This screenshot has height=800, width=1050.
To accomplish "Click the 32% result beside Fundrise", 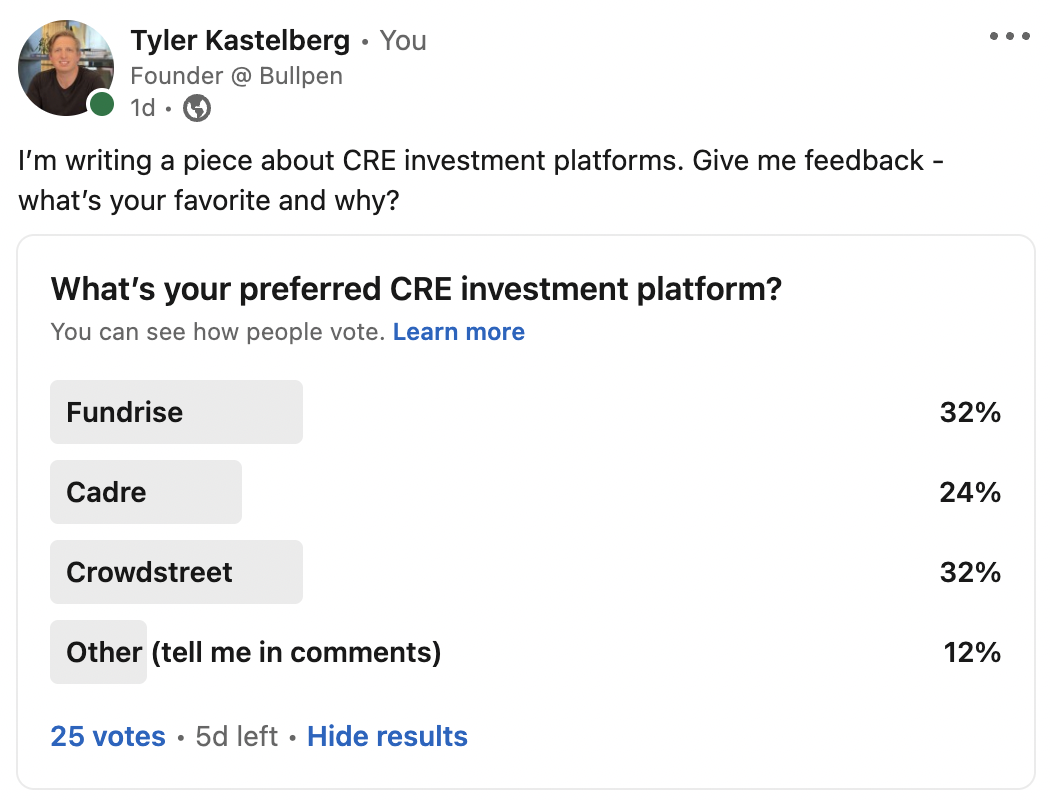I will click(x=970, y=412).
